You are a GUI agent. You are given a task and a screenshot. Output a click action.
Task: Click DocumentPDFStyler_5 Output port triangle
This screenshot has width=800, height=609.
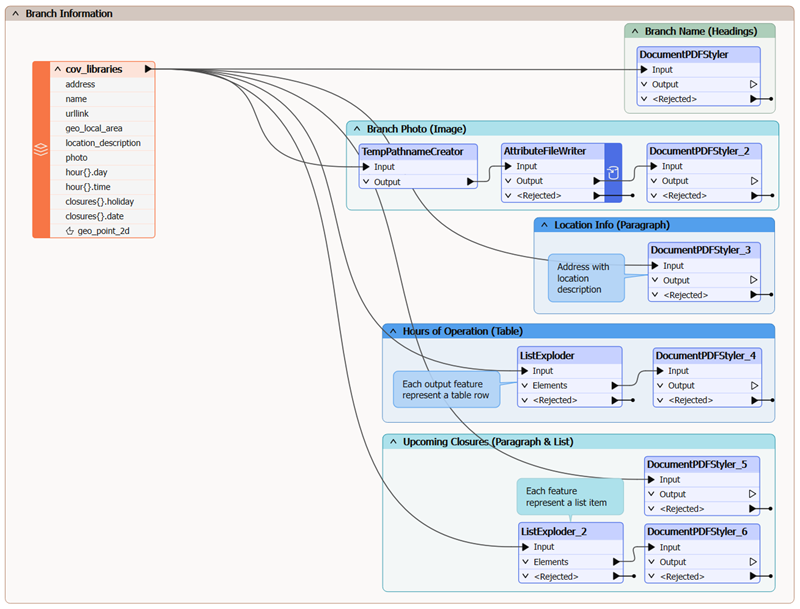(753, 494)
